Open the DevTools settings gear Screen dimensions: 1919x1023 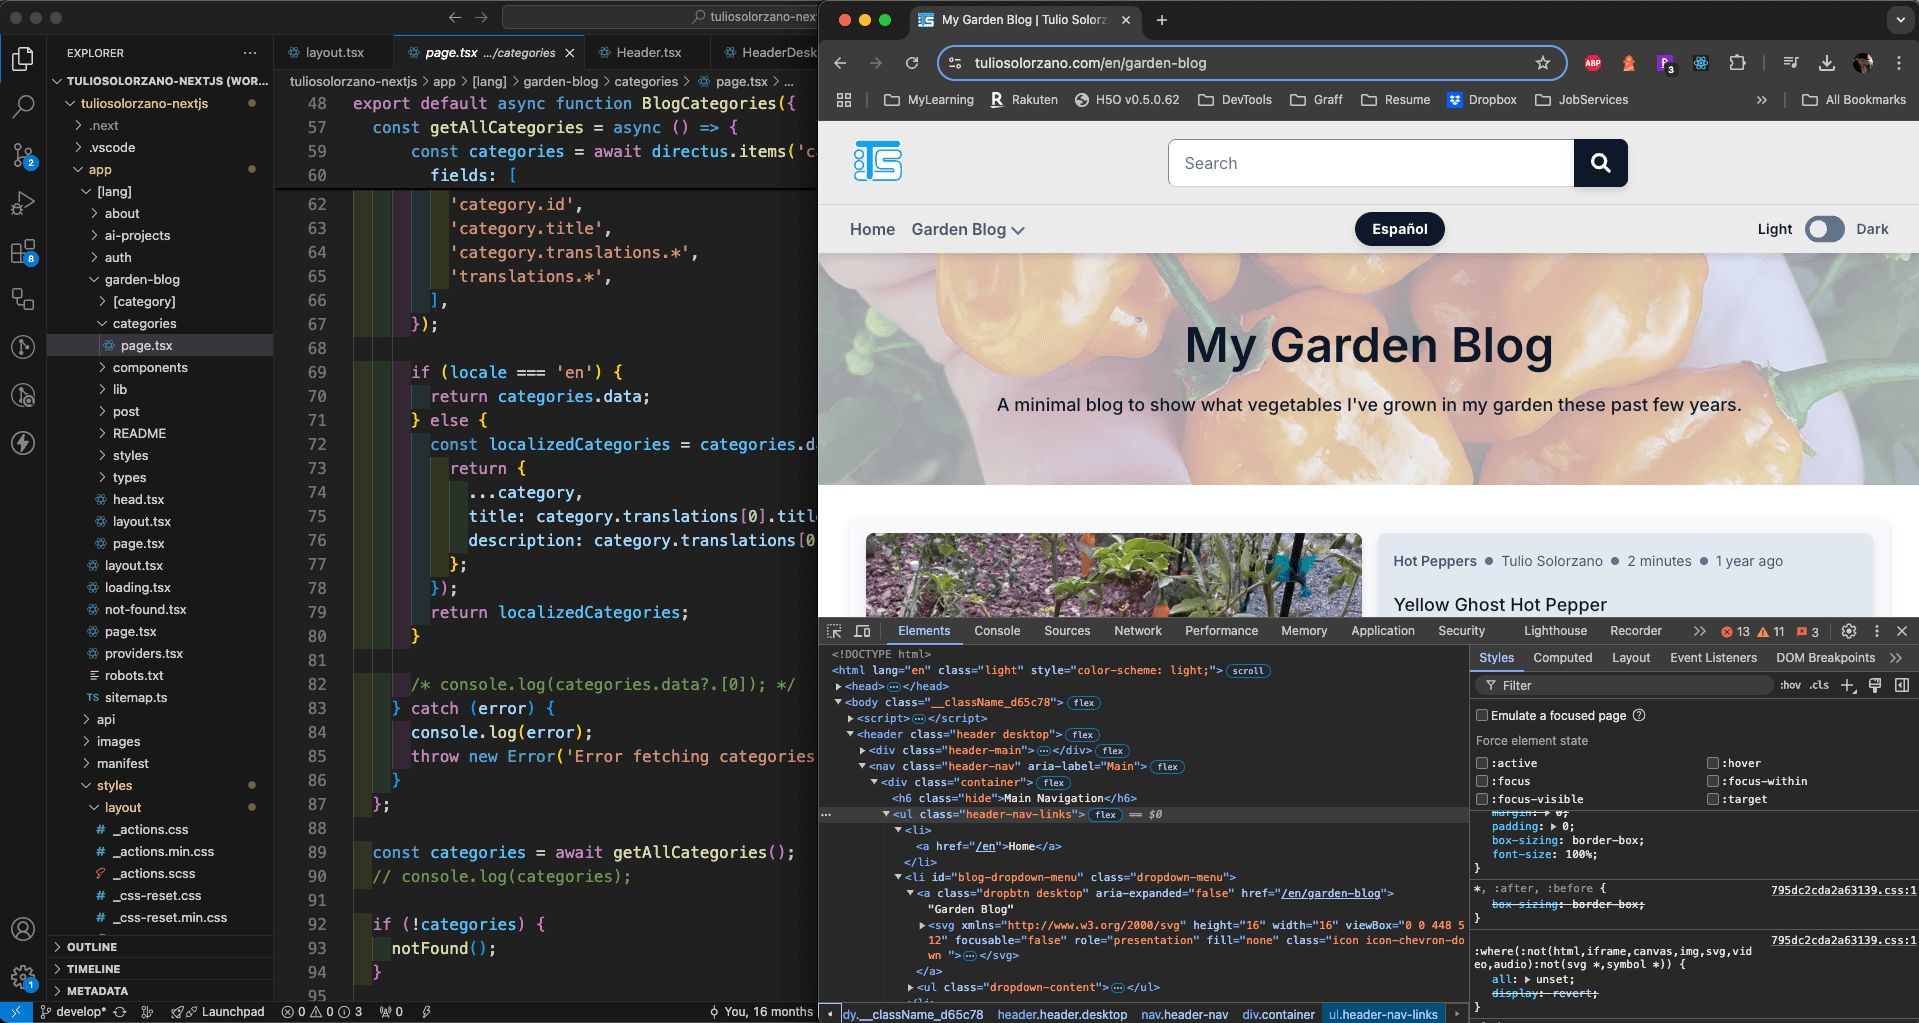coord(1849,631)
